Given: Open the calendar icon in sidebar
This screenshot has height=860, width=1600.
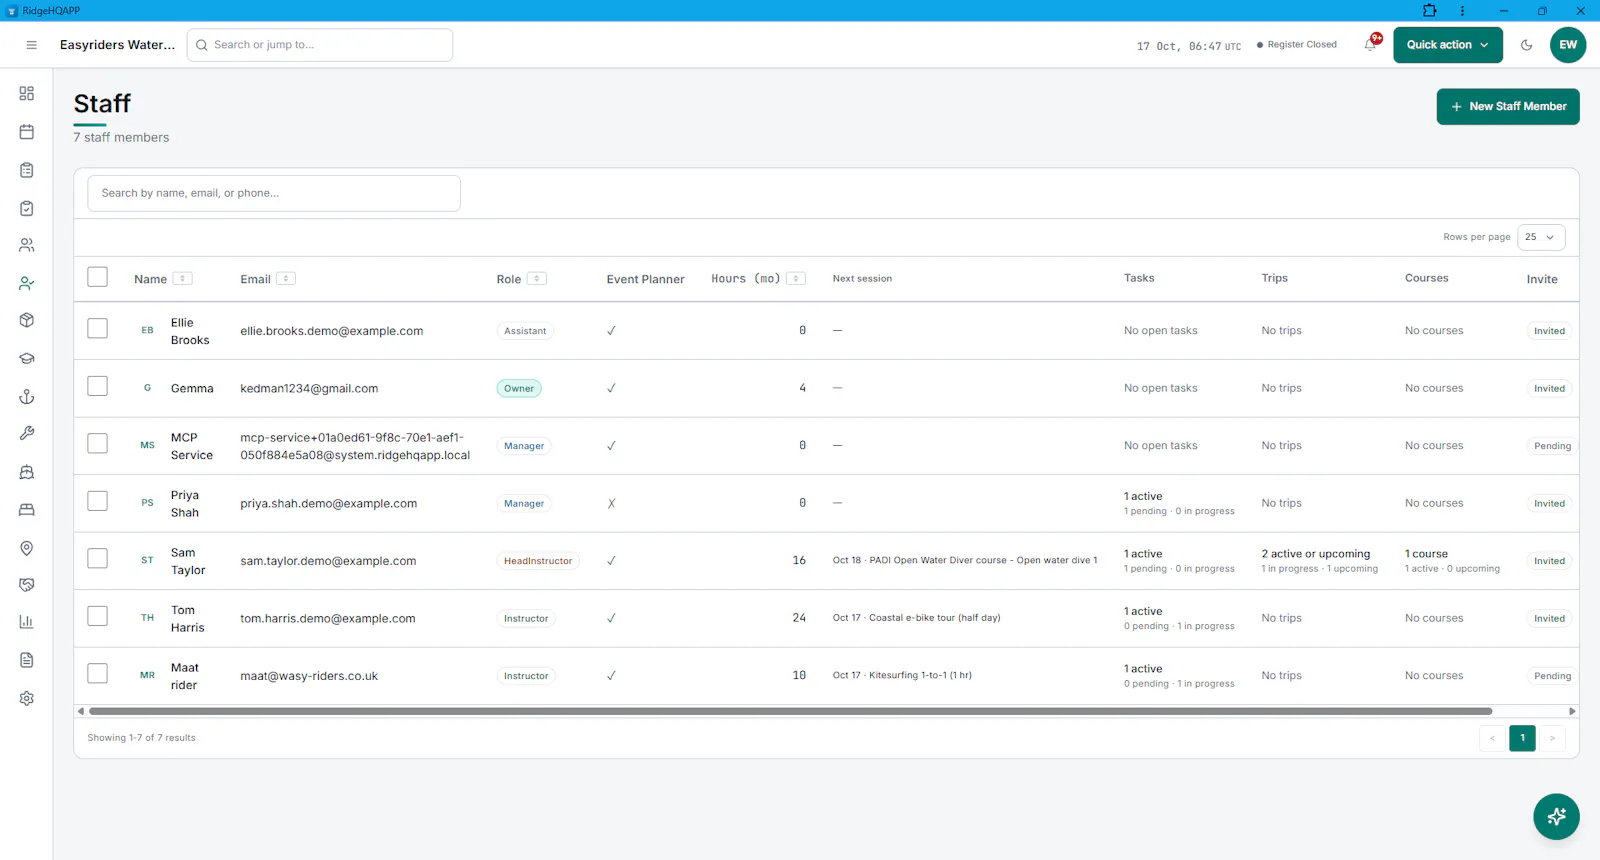Looking at the screenshot, I should pyautogui.click(x=27, y=132).
